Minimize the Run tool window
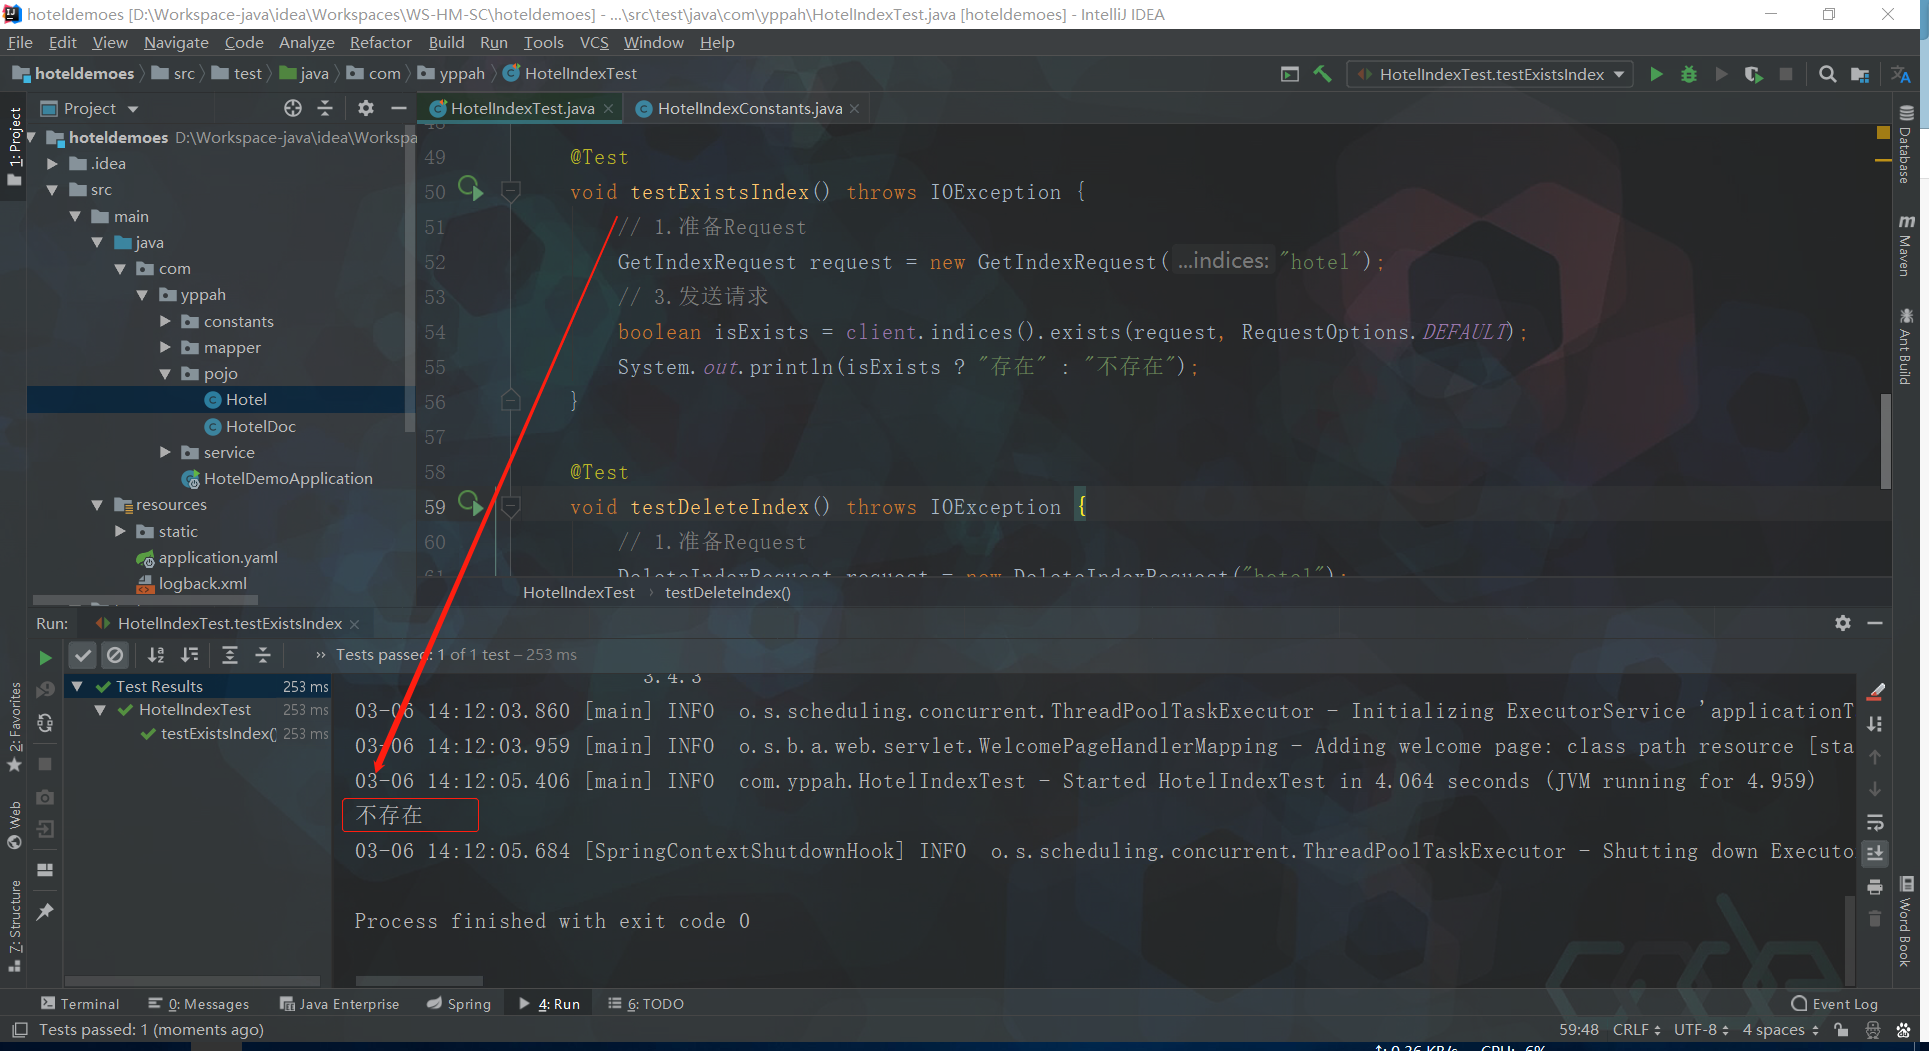 [1875, 623]
